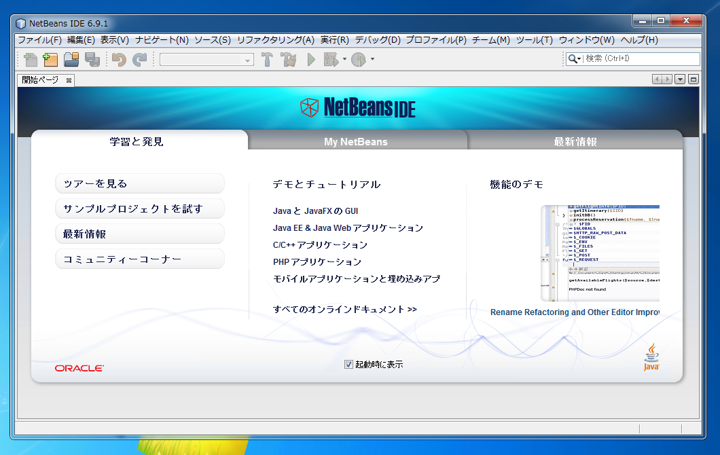Click the New File toolbar icon

pos(31,59)
